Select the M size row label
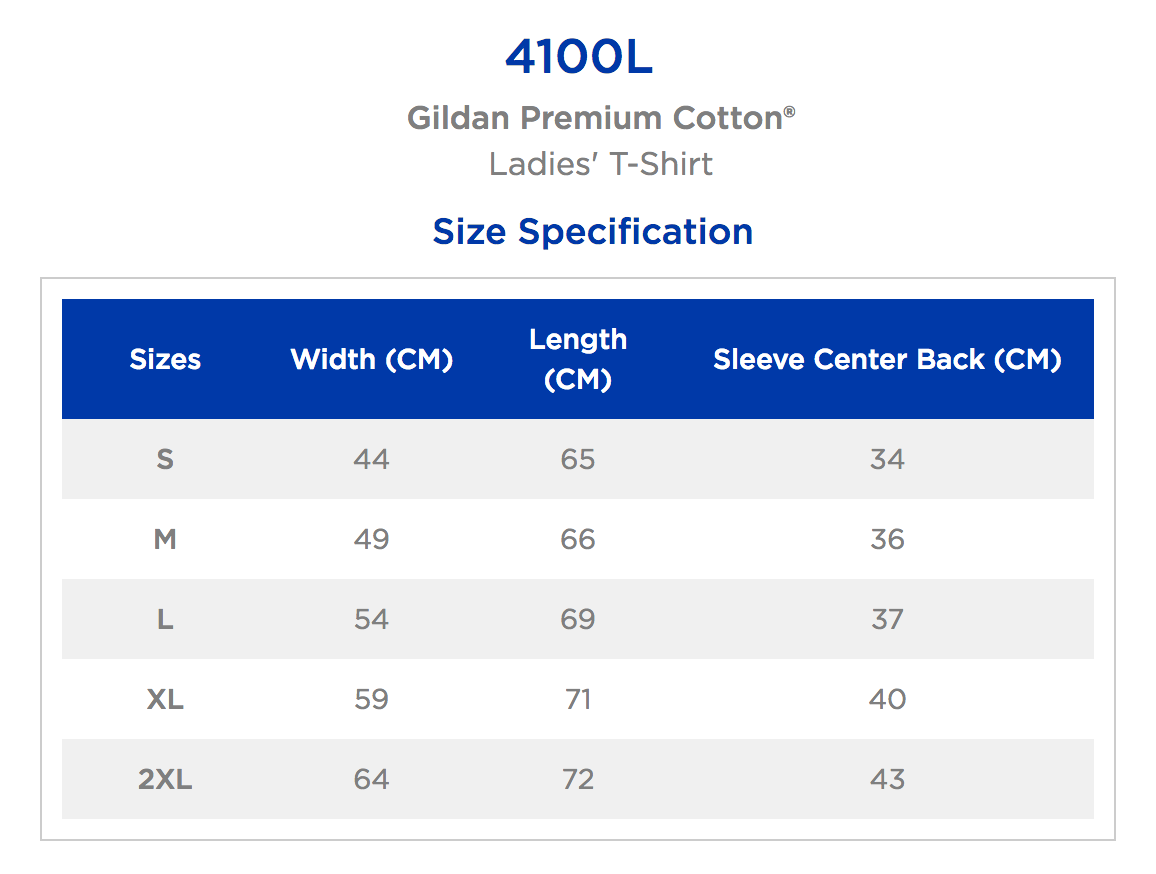1156x874 pixels. click(165, 540)
